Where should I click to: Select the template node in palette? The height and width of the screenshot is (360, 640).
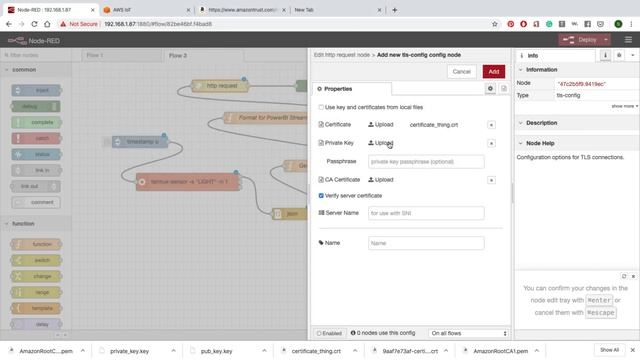36,308
